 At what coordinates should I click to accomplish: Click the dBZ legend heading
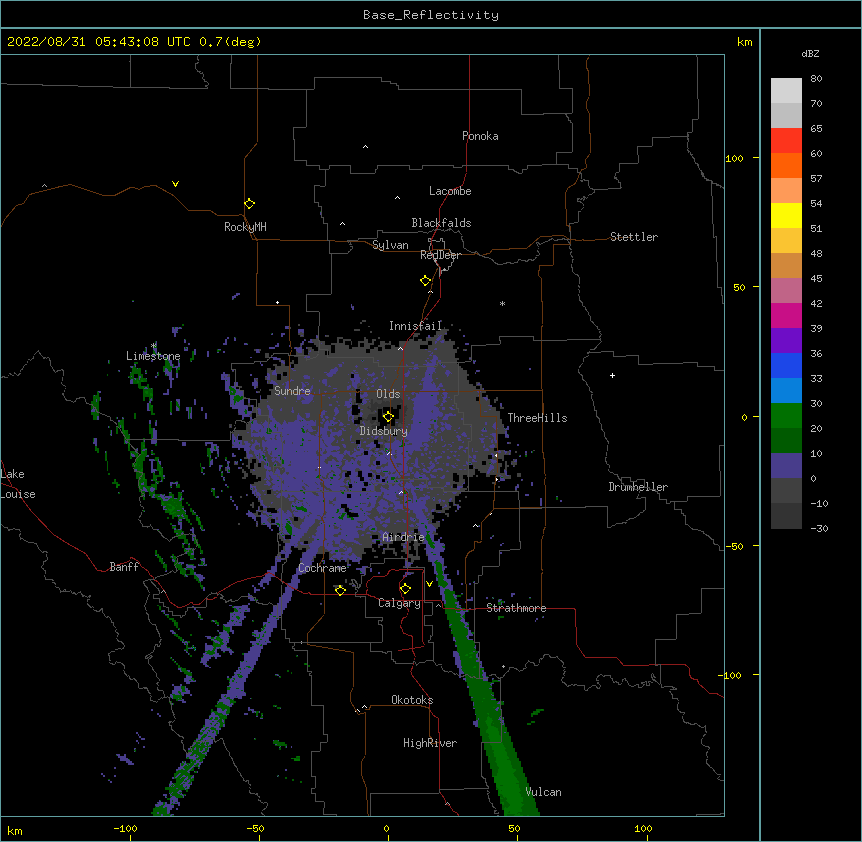coord(810,54)
